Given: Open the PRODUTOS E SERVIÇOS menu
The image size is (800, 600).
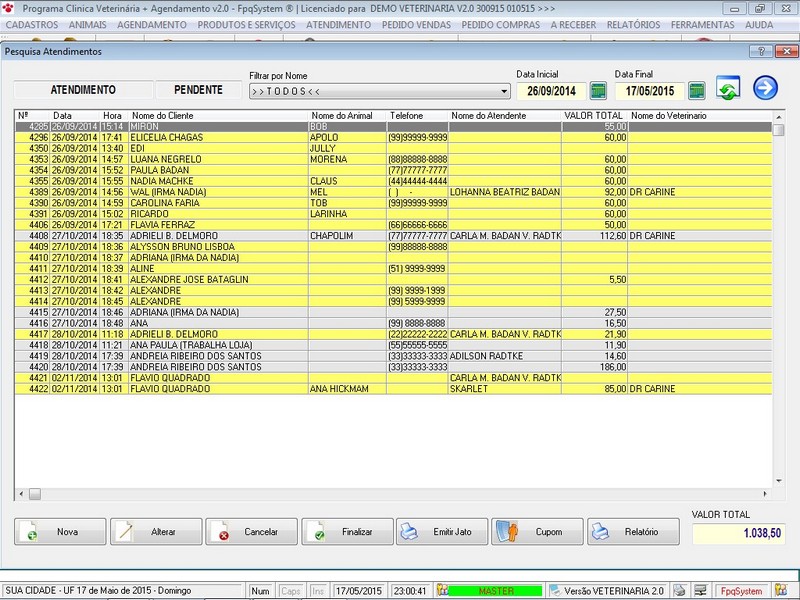Looking at the screenshot, I should coord(246,24).
